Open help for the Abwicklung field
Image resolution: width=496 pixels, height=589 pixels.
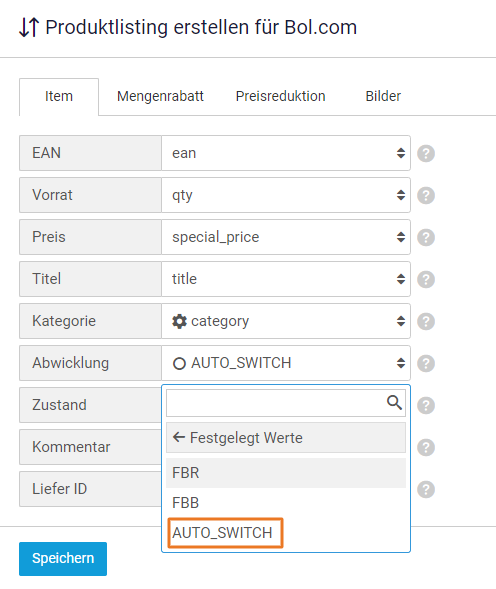click(x=426, y=363)
